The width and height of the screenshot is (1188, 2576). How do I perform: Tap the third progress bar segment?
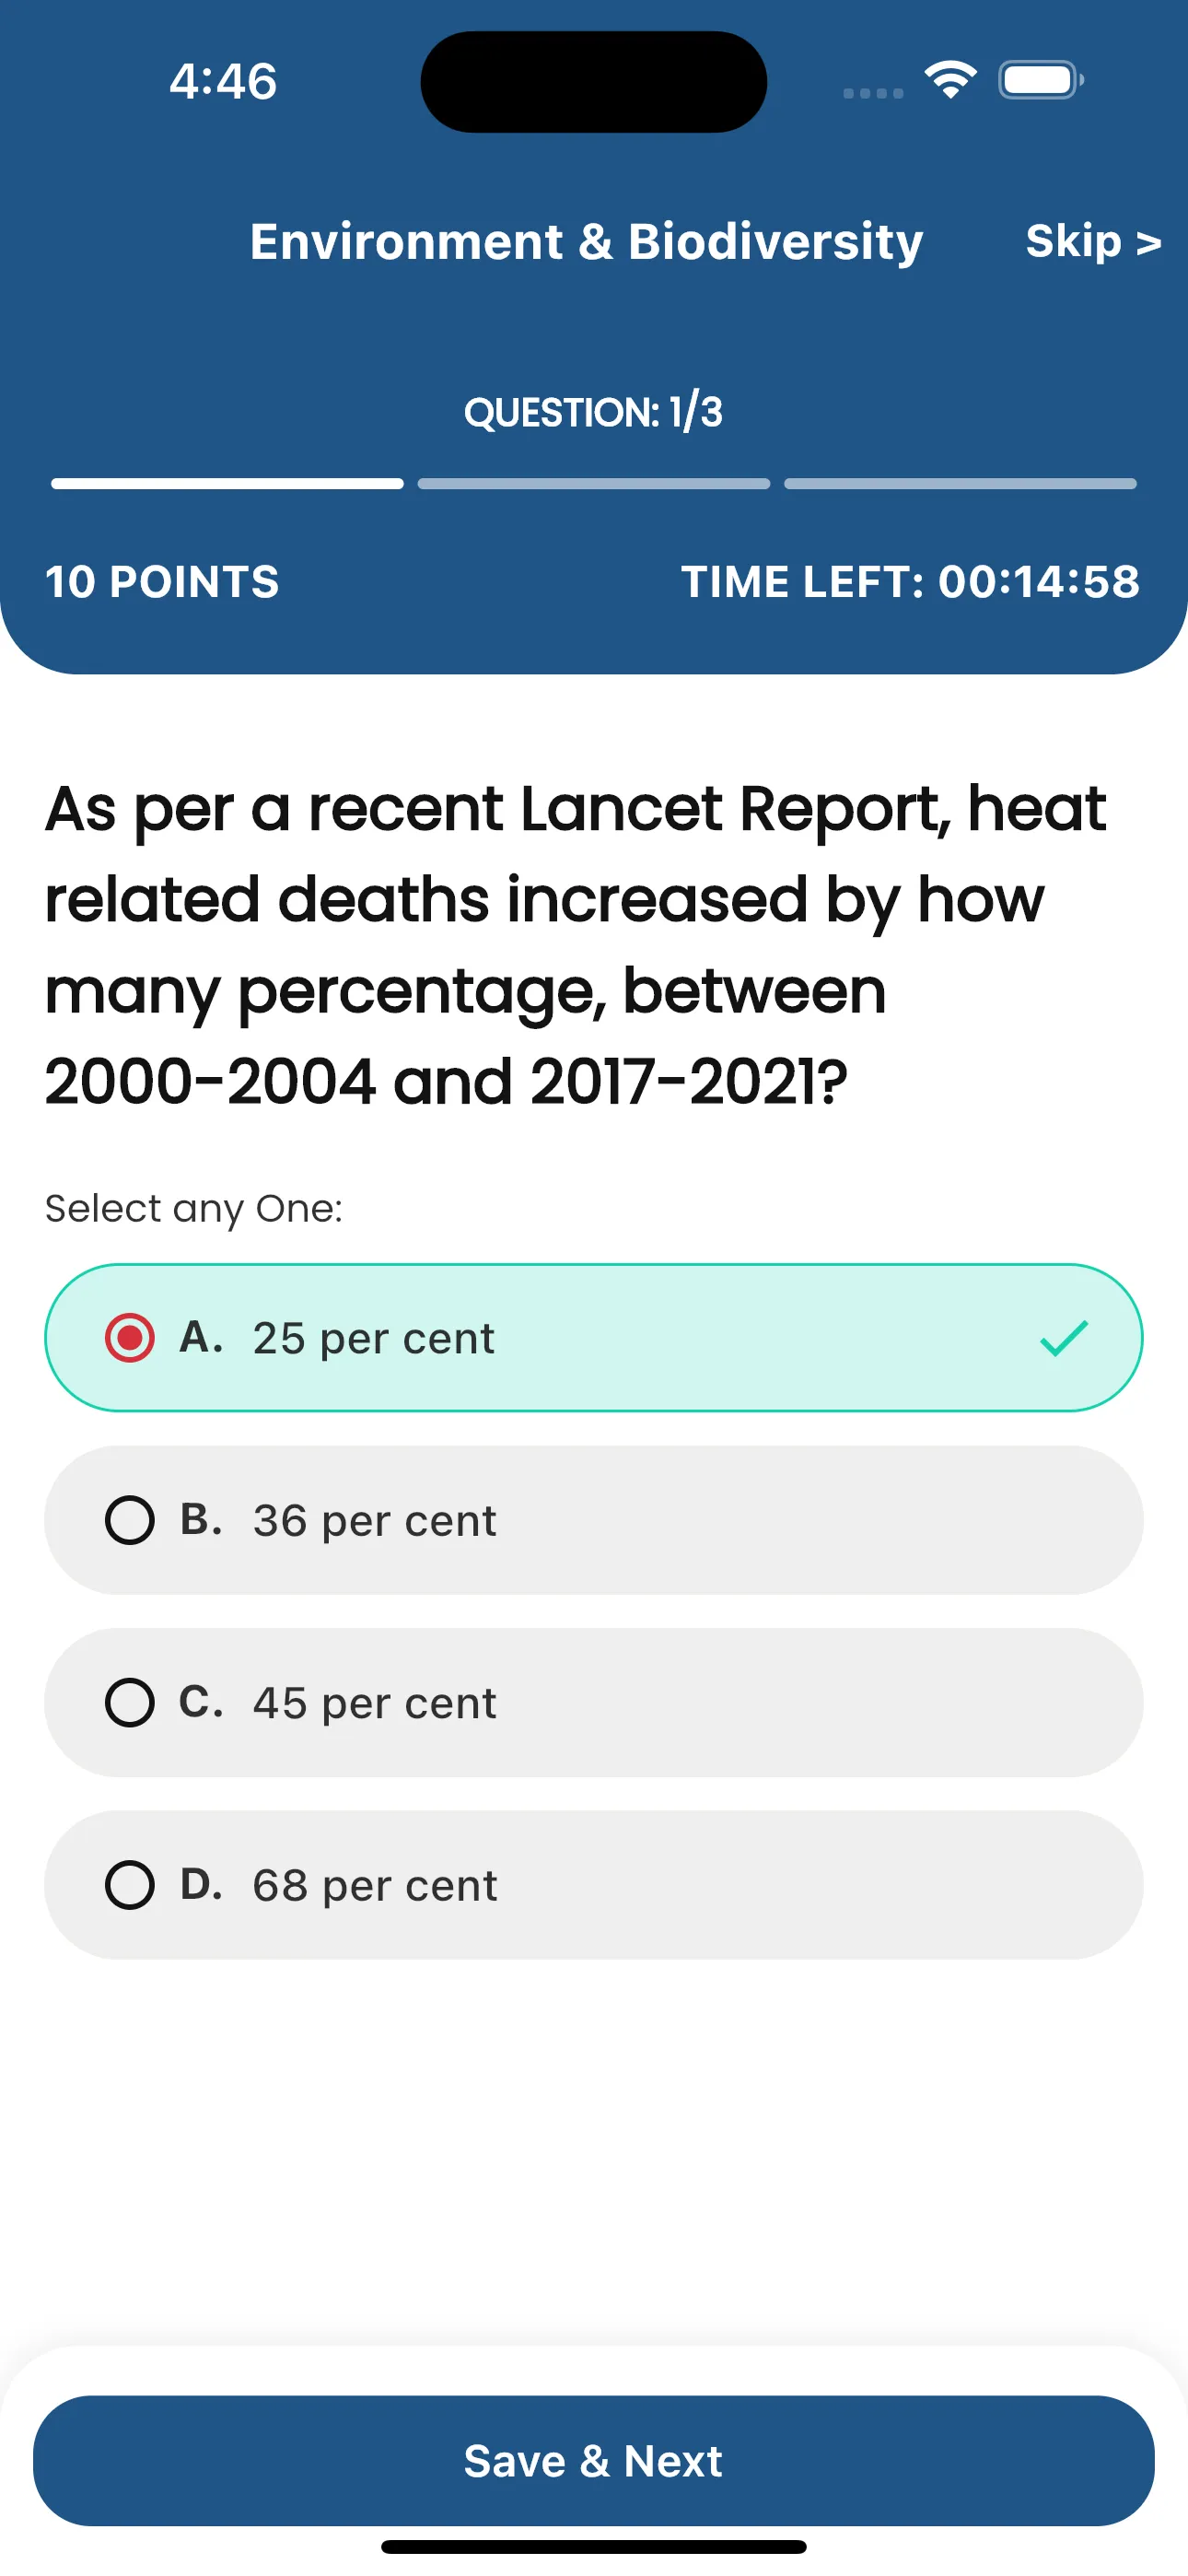tap(960, 484)
